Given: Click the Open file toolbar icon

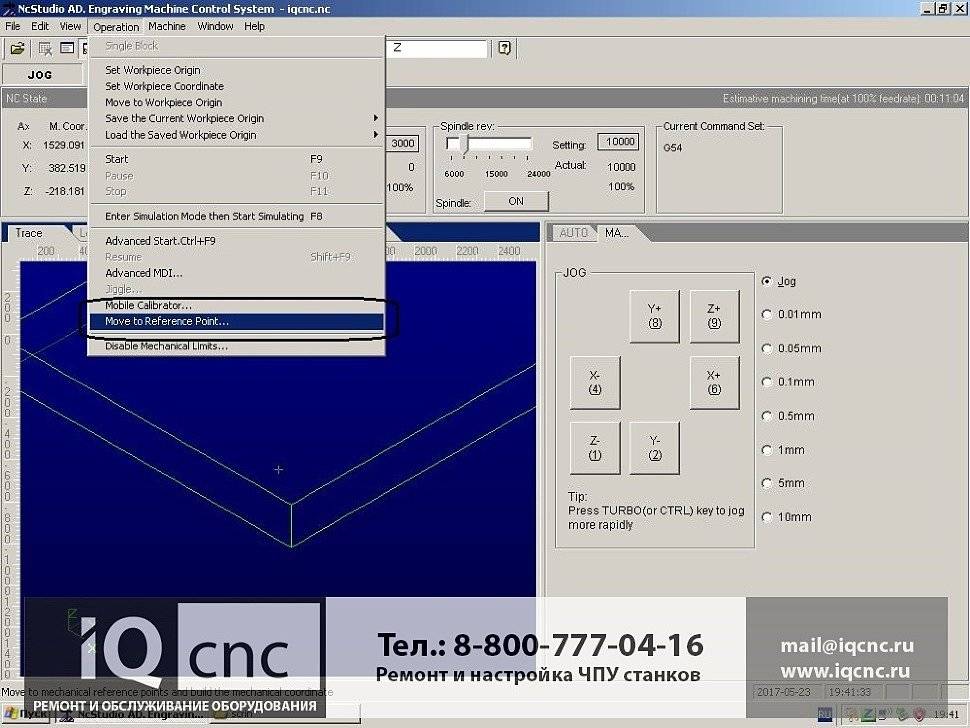Looking at the screenshot, I should [x=17, y=48].
